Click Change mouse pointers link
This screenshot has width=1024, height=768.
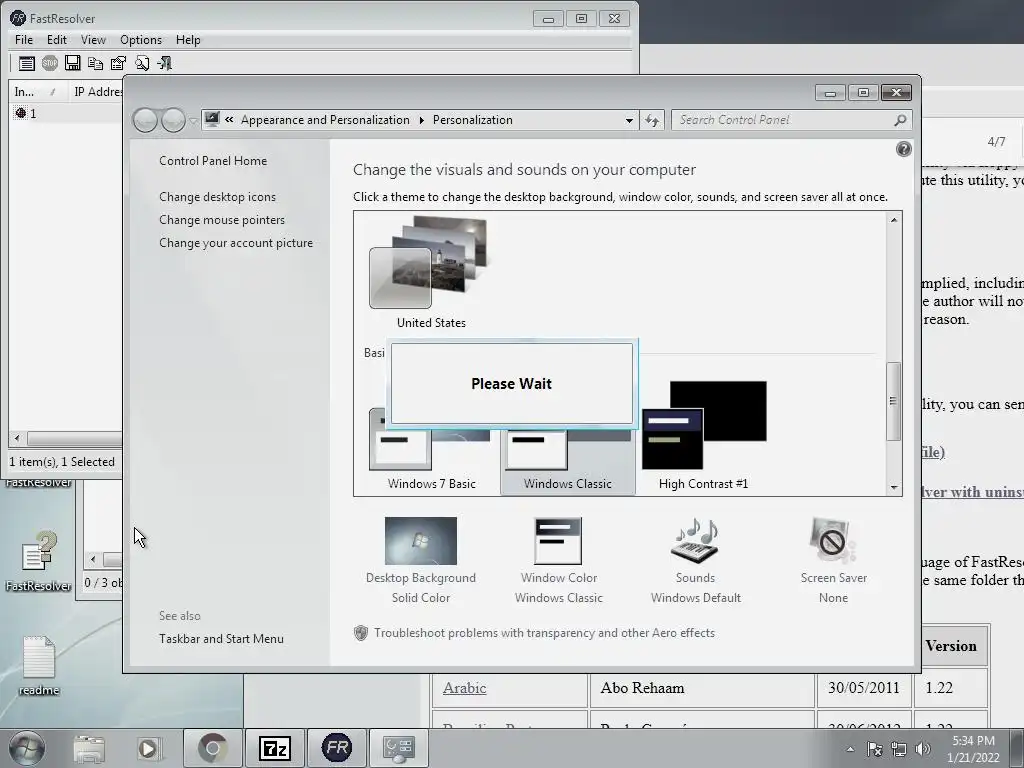[222, 219]
